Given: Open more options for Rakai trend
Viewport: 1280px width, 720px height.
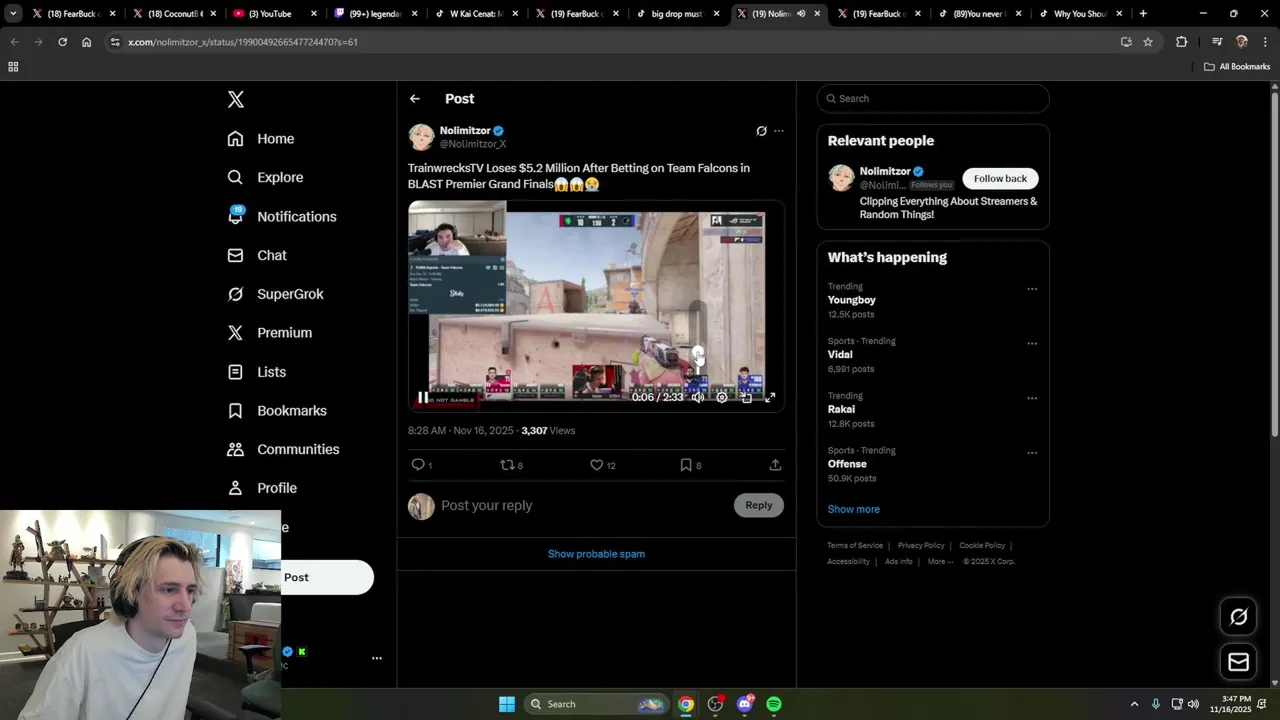Looking at the screenshot, I should (1032, 398).
